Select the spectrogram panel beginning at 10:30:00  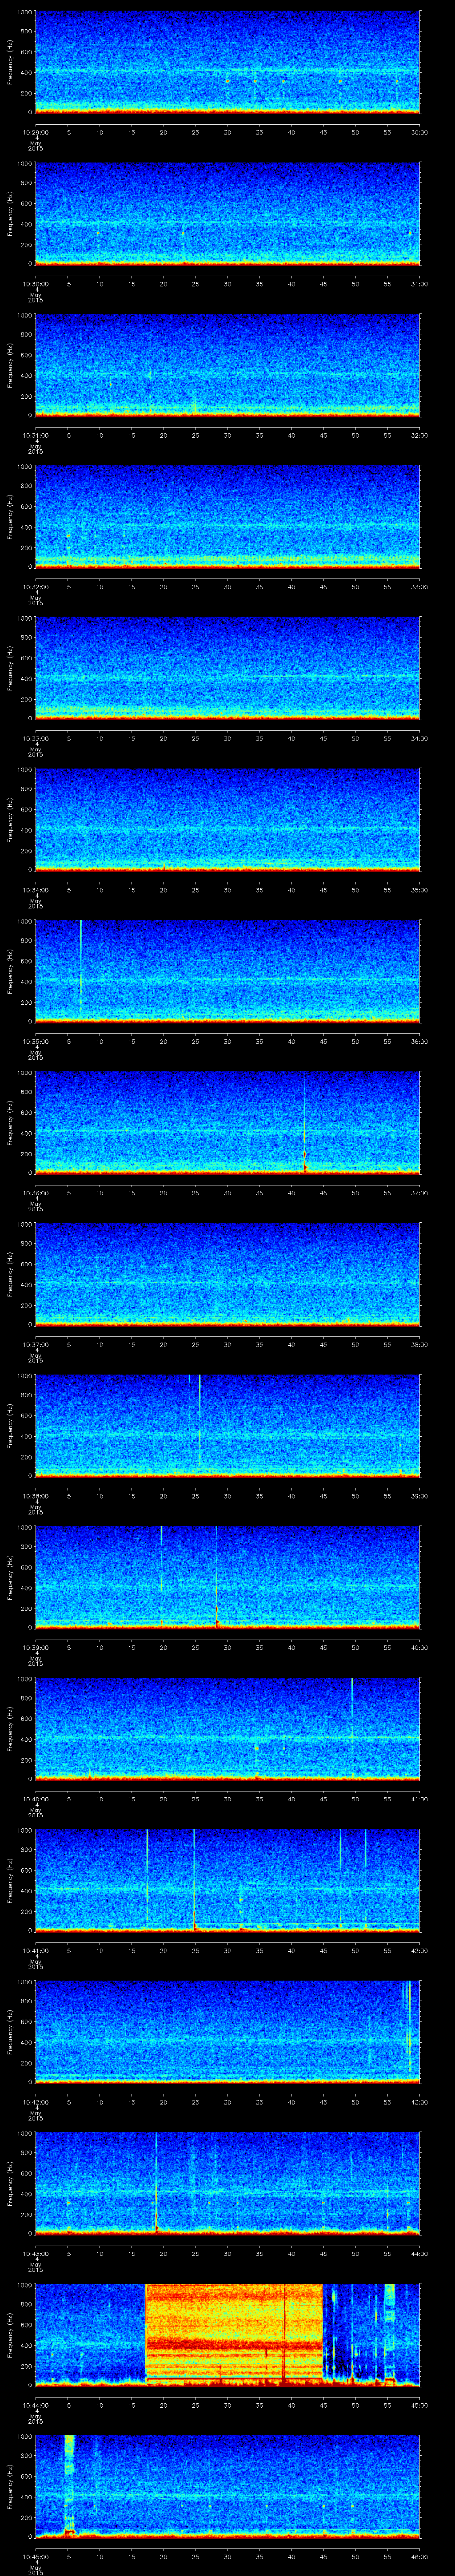pyautogui.click(x=228, y=213)
